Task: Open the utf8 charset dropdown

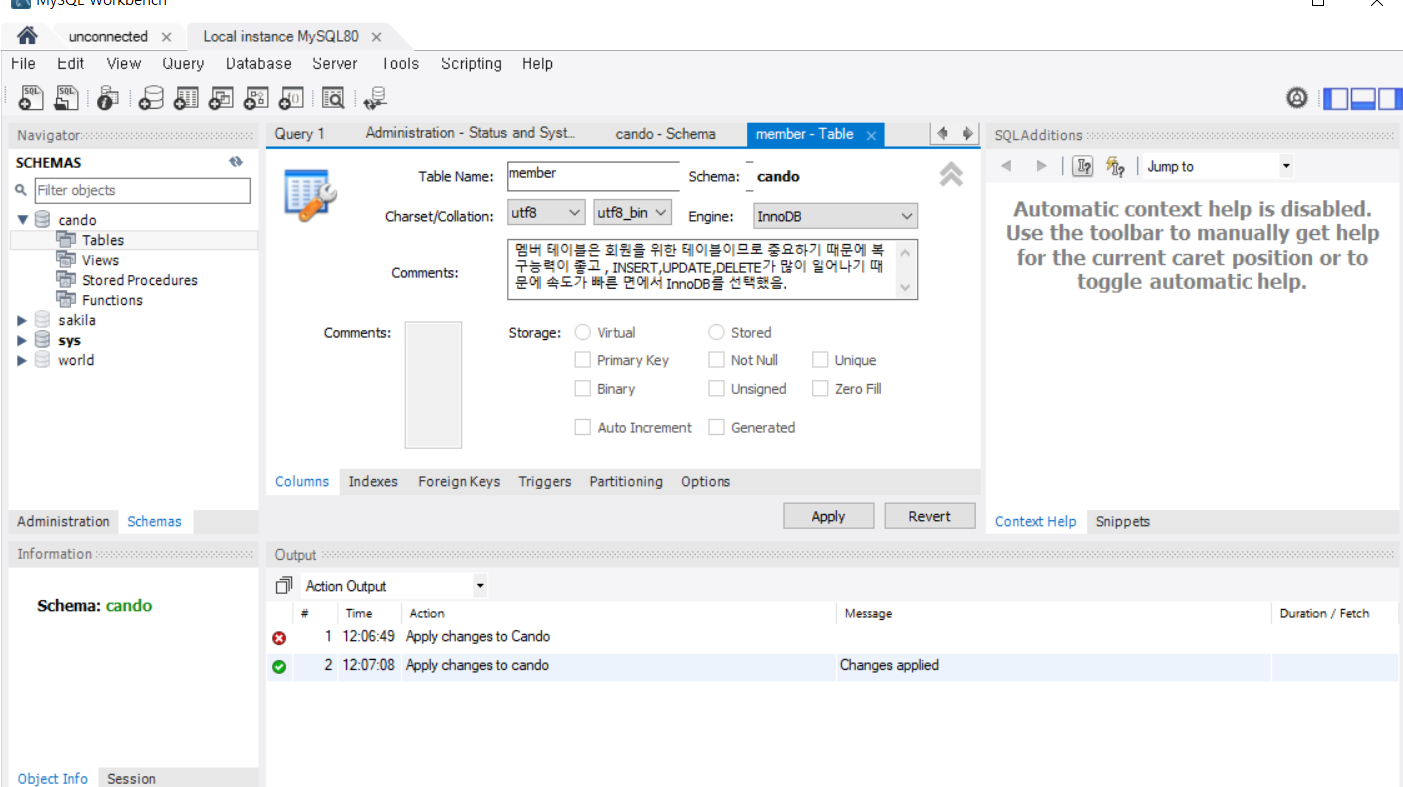Action: (x=546, y=213)
